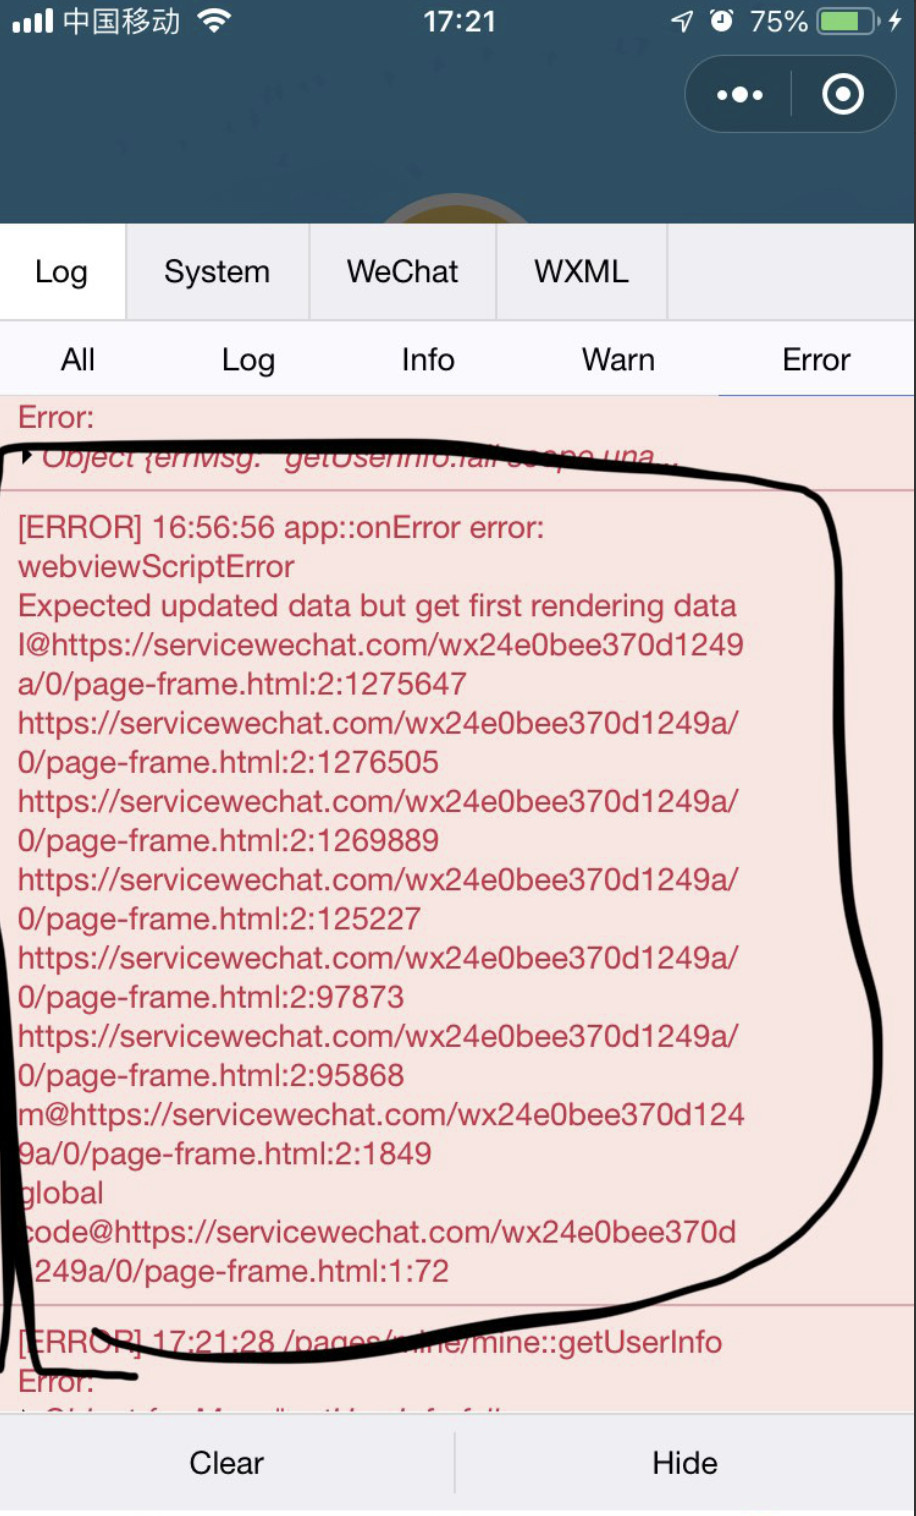Tap the mini program close circle icon
916x1516 pixels.
tap(843, 95)
